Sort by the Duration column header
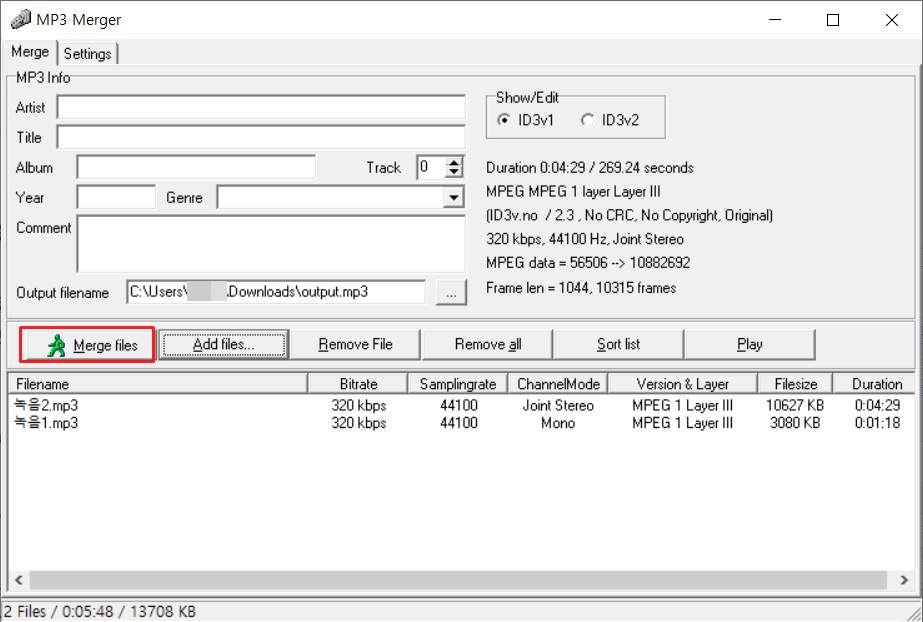 click(876, 384)
